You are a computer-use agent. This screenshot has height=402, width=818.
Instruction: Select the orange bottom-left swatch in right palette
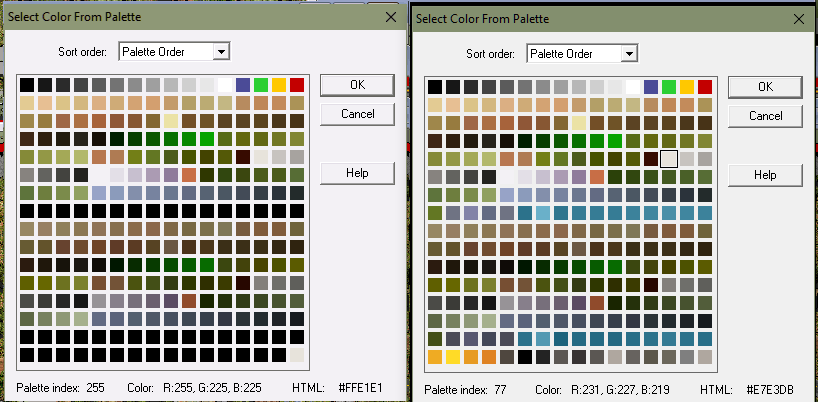point(435,357)
